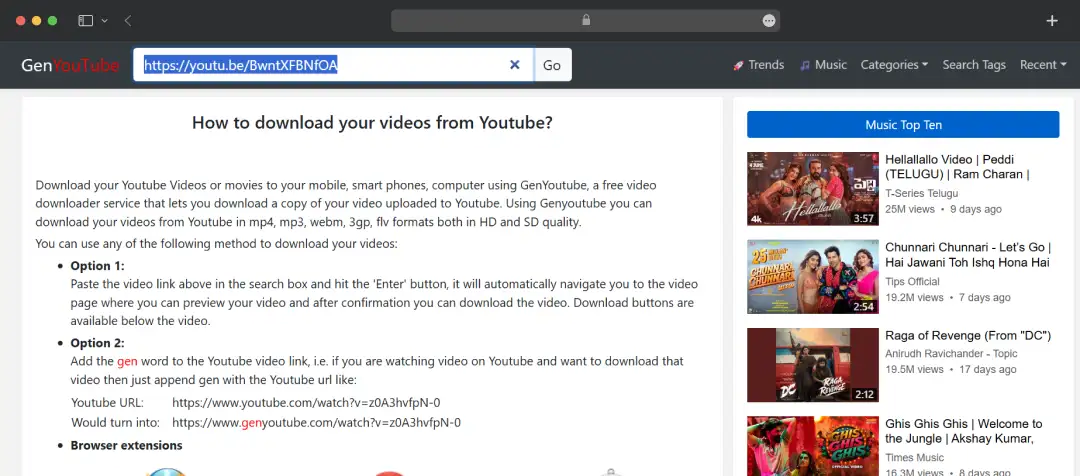This screenshot has height=476, width=1080.
Task: Open Search Tags
Action: click(974, 65)
